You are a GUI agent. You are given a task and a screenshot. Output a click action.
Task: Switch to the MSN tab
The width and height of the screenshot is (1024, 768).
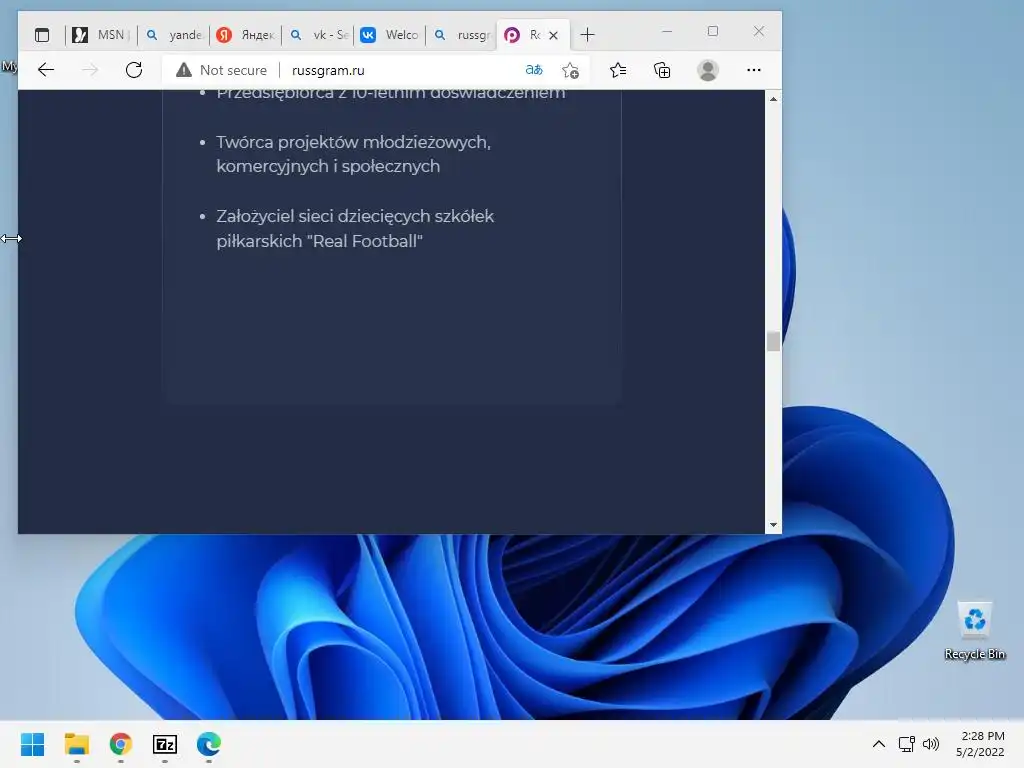tap(101, 35)
